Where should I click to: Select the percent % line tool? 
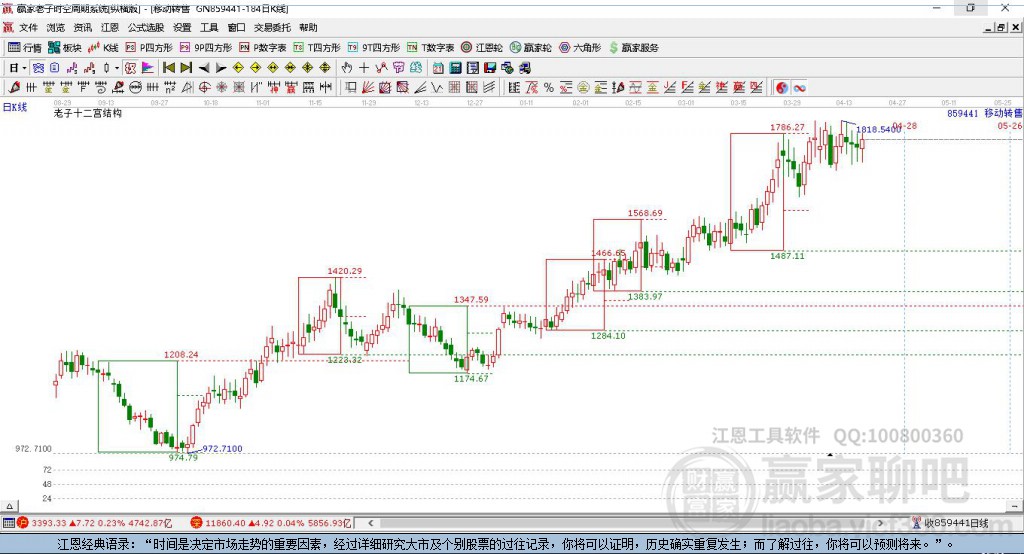(x=549, y=88)
